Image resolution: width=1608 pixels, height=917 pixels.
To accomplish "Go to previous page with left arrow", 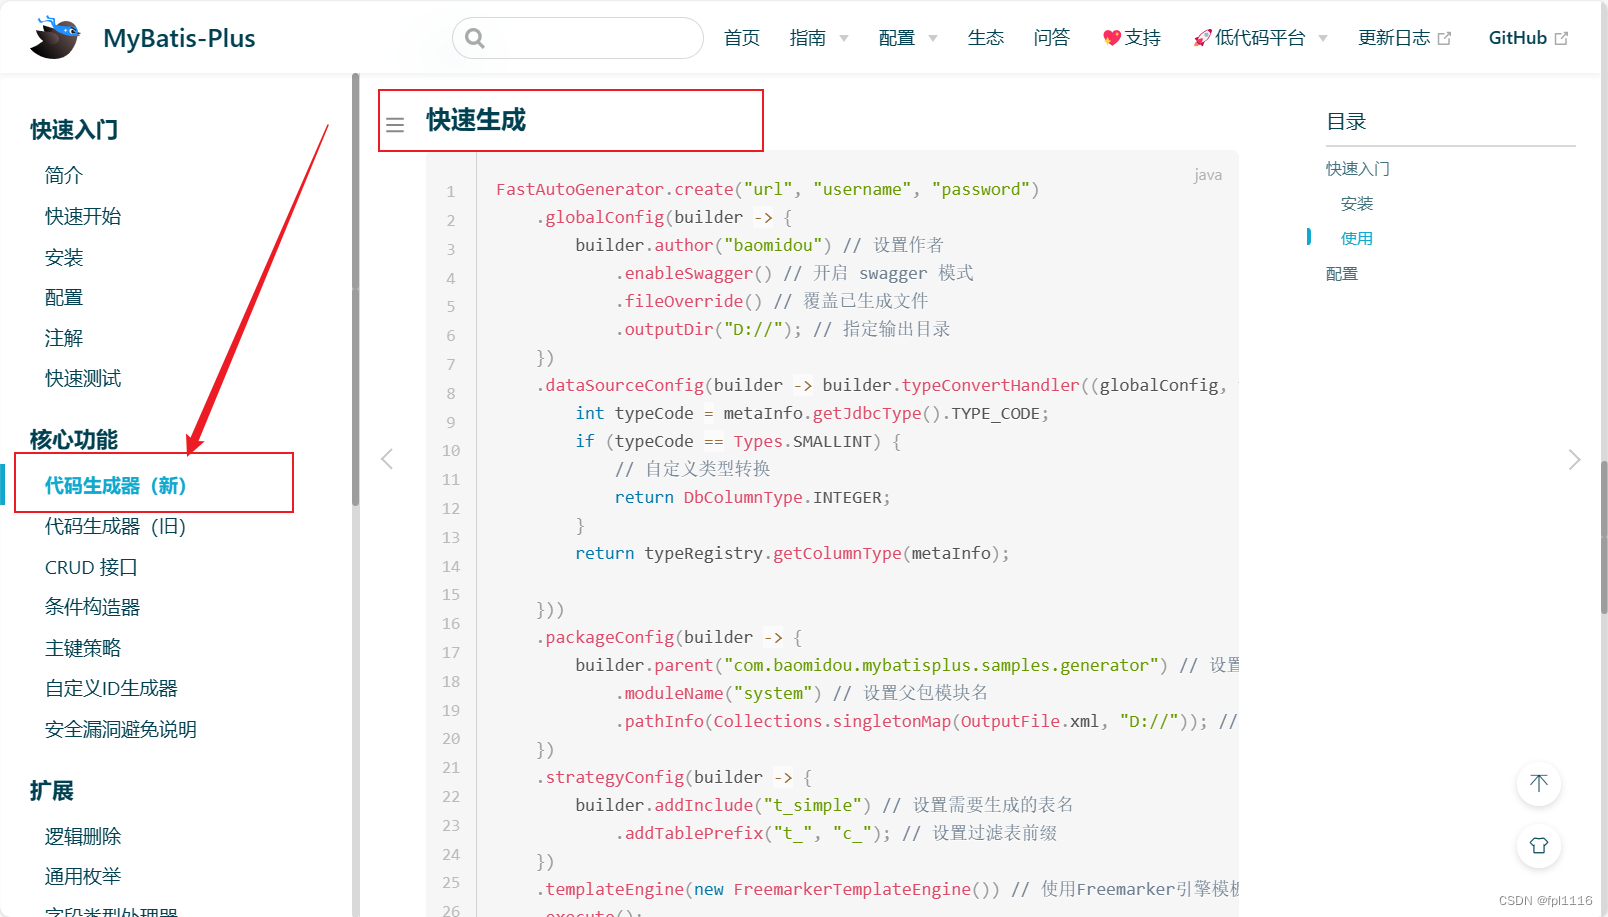I will click(x=387, y=459).
